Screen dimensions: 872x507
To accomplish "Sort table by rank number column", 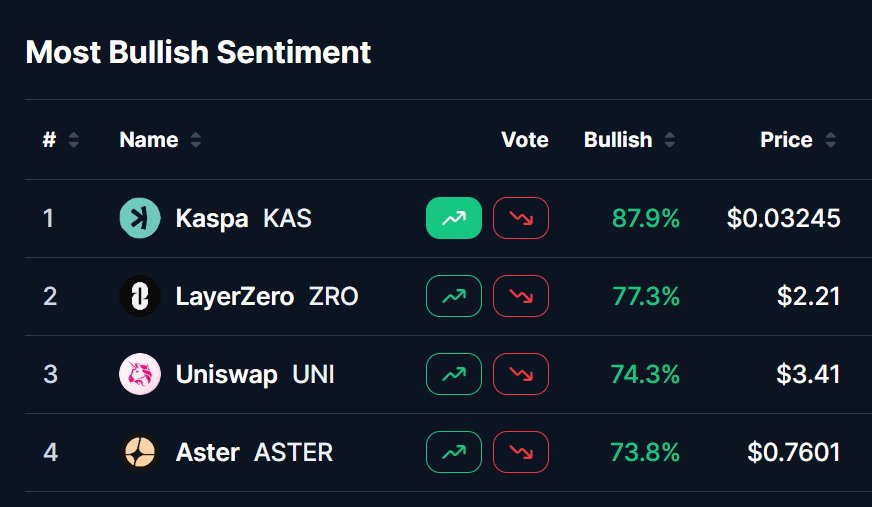I will coord(60,140).
